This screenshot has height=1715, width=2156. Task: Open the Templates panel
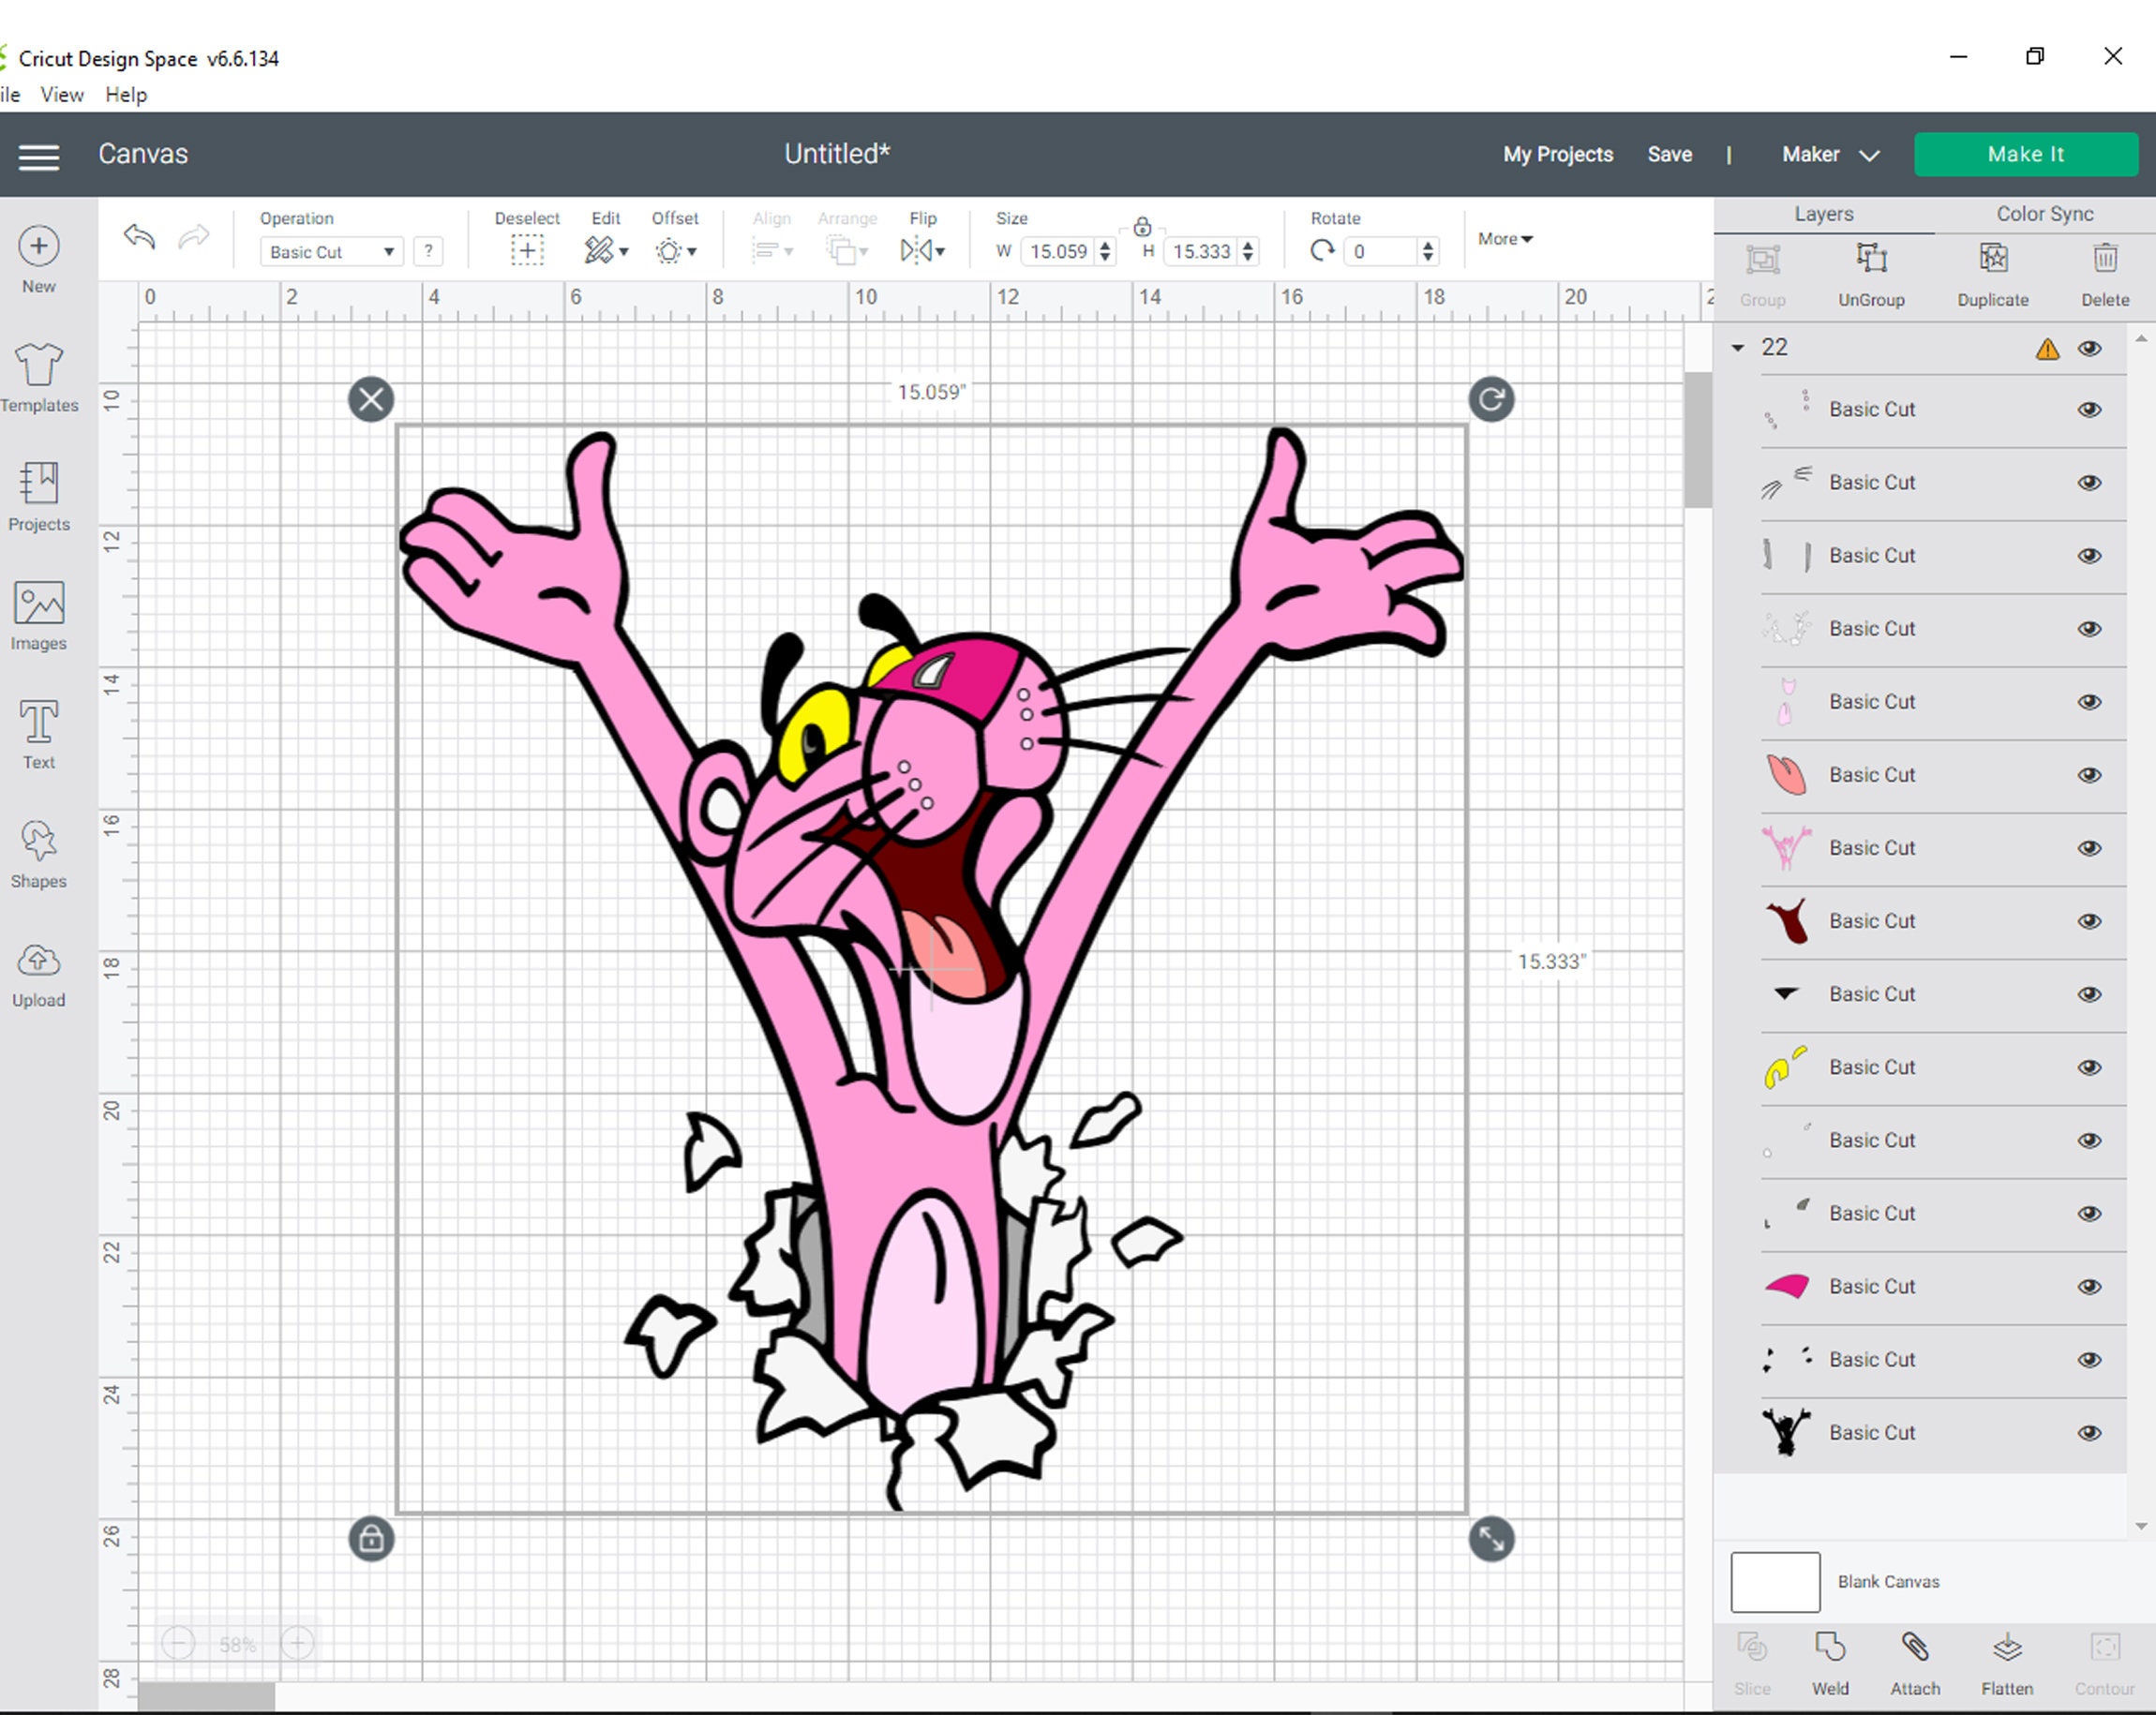[x=39, y=378]
